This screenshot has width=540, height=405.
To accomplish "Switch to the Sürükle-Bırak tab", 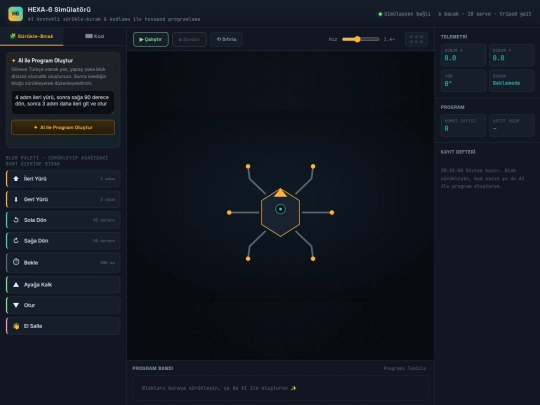I will tap(32, 36).
